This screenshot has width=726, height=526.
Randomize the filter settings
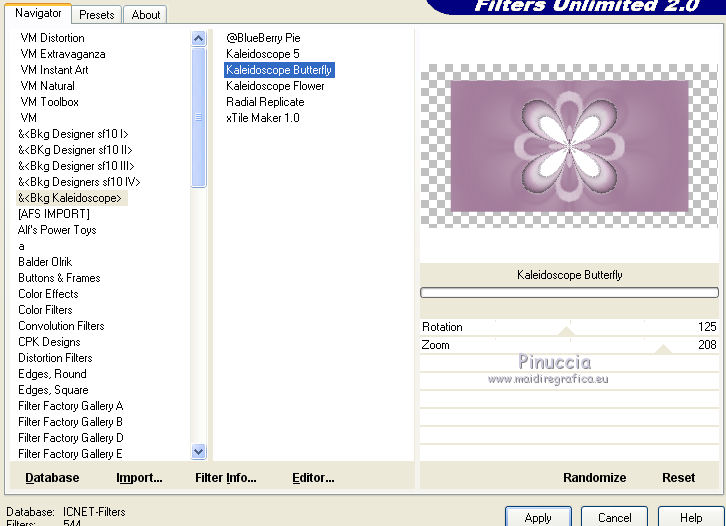pyautogui.click(x=595, y=478)
